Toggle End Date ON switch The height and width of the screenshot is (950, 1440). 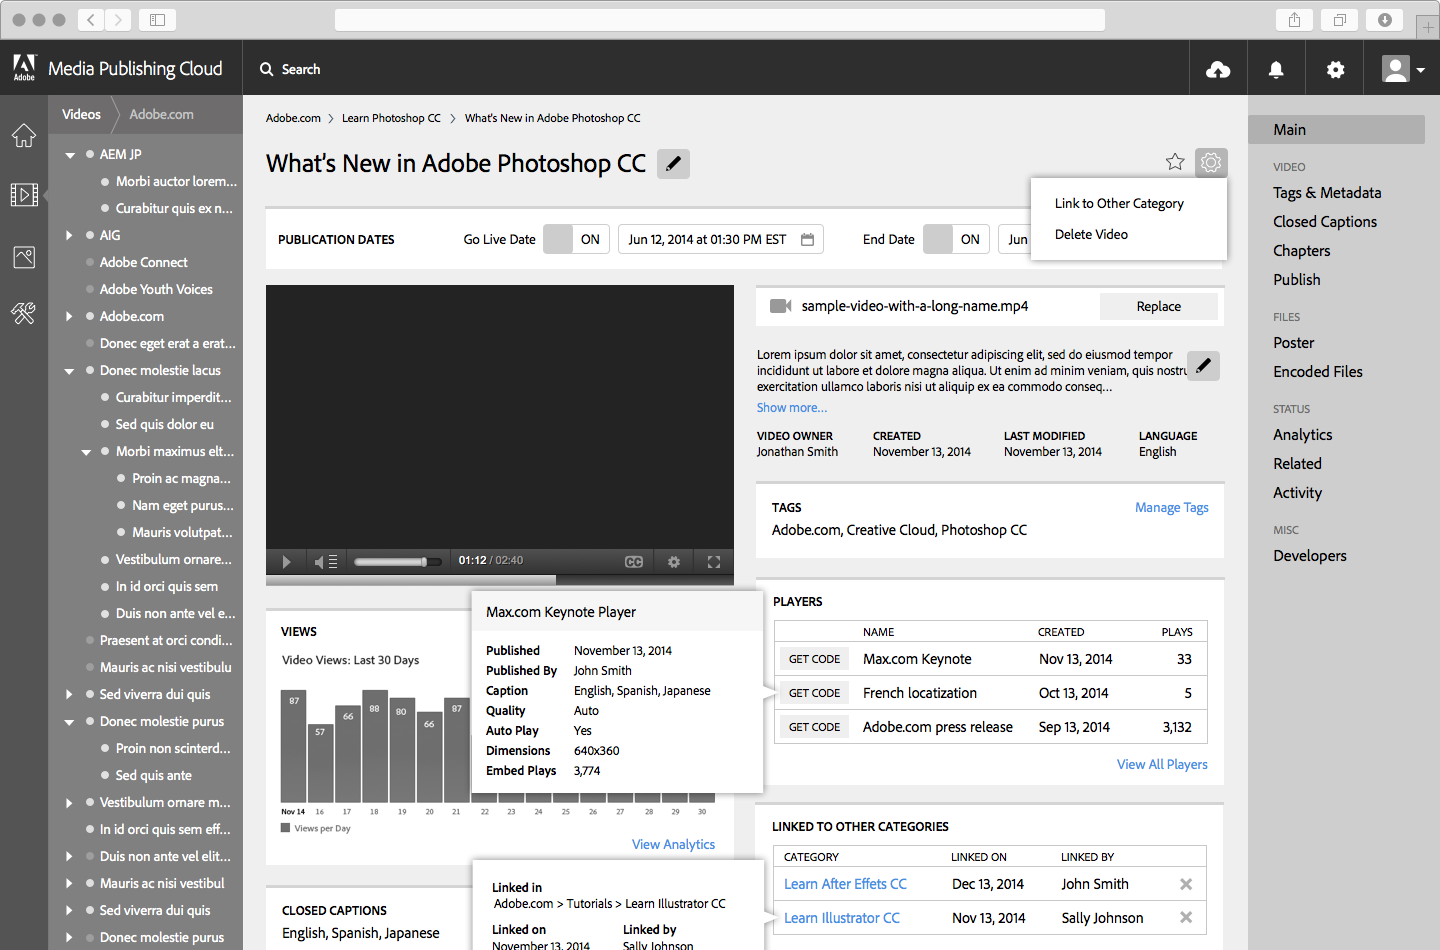956,239
